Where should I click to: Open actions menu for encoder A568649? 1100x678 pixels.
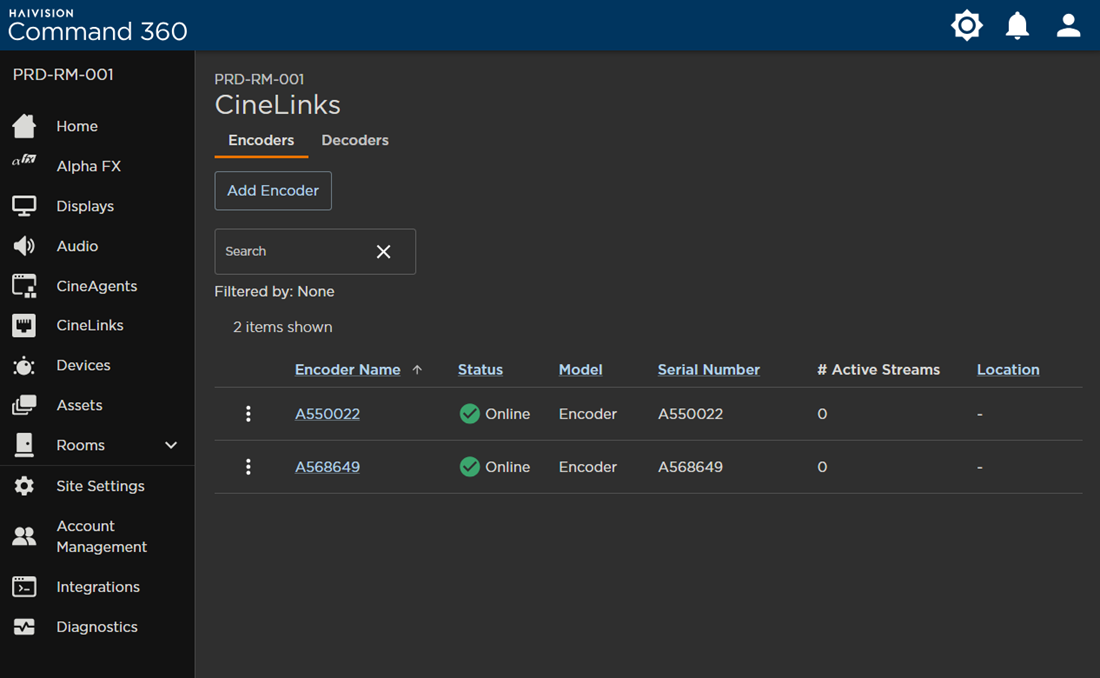[x=248, y=467]
